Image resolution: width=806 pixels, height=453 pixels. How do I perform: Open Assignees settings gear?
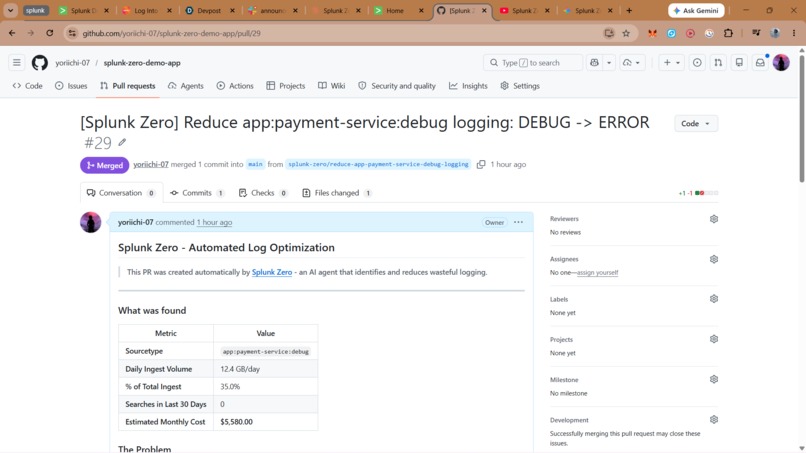pos(713,259)
